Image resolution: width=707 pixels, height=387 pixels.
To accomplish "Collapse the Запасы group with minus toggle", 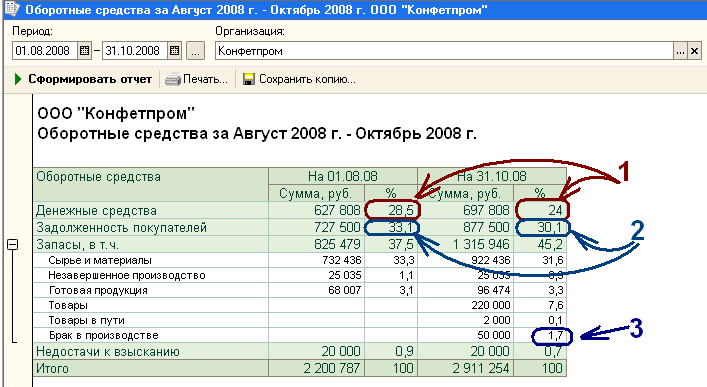I will 13,244.
